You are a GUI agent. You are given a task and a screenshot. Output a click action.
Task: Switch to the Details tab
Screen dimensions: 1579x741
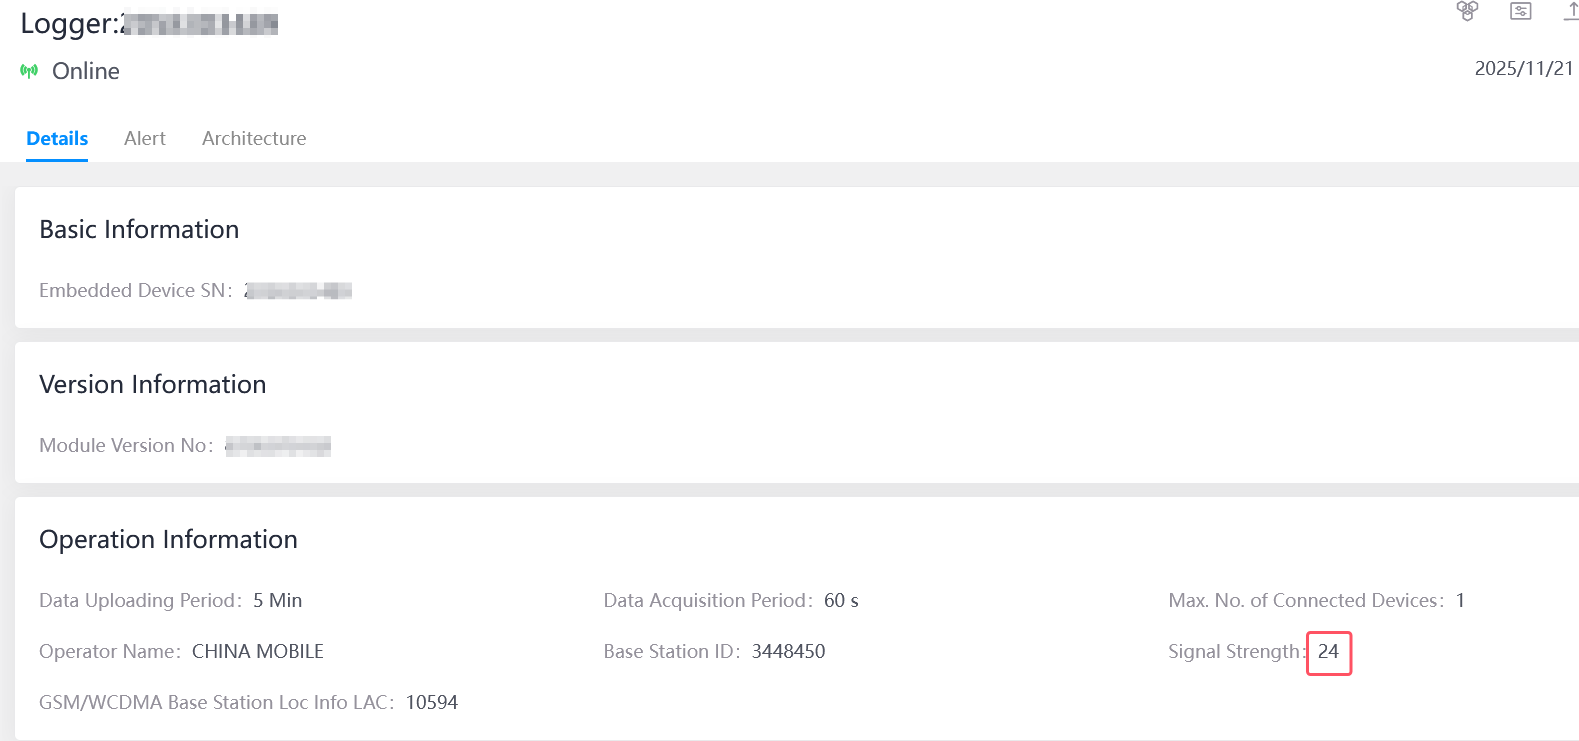(x=57, y=139)
